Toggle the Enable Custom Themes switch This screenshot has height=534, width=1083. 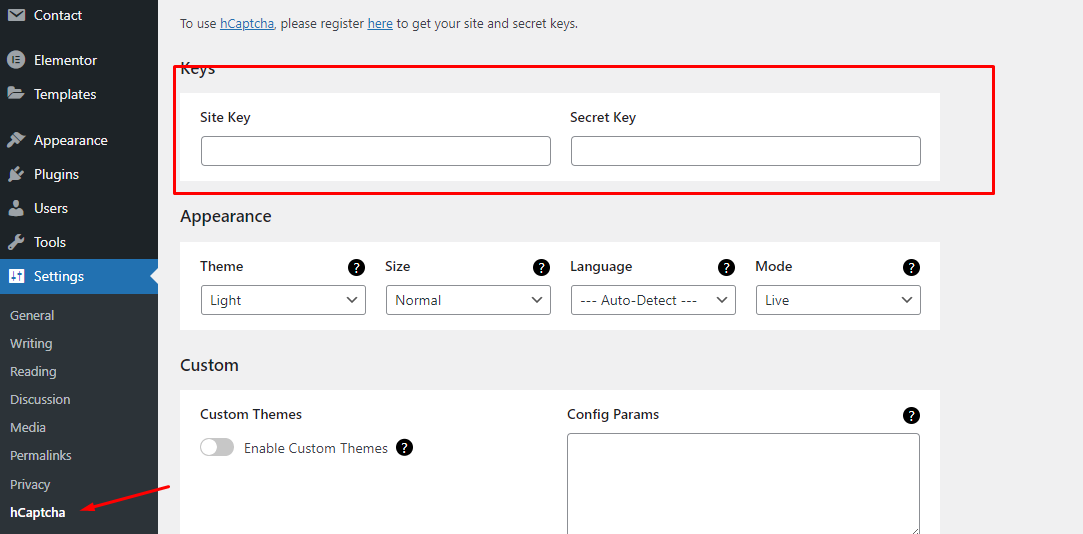(217, 448)
